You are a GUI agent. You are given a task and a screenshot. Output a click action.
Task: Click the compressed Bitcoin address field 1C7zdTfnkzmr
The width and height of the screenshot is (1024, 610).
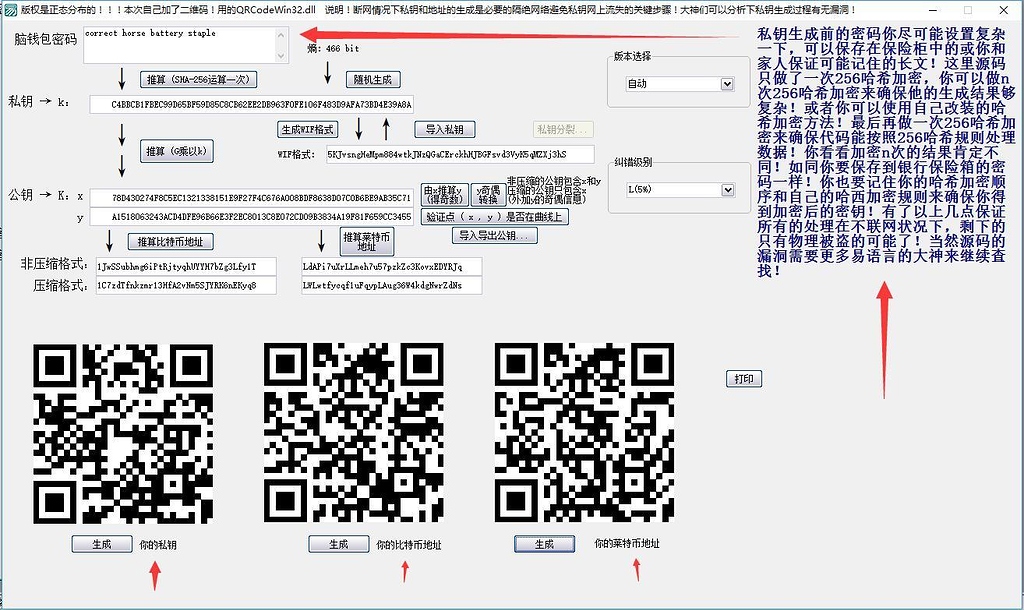pyautogui.click(x=186, y=285)
